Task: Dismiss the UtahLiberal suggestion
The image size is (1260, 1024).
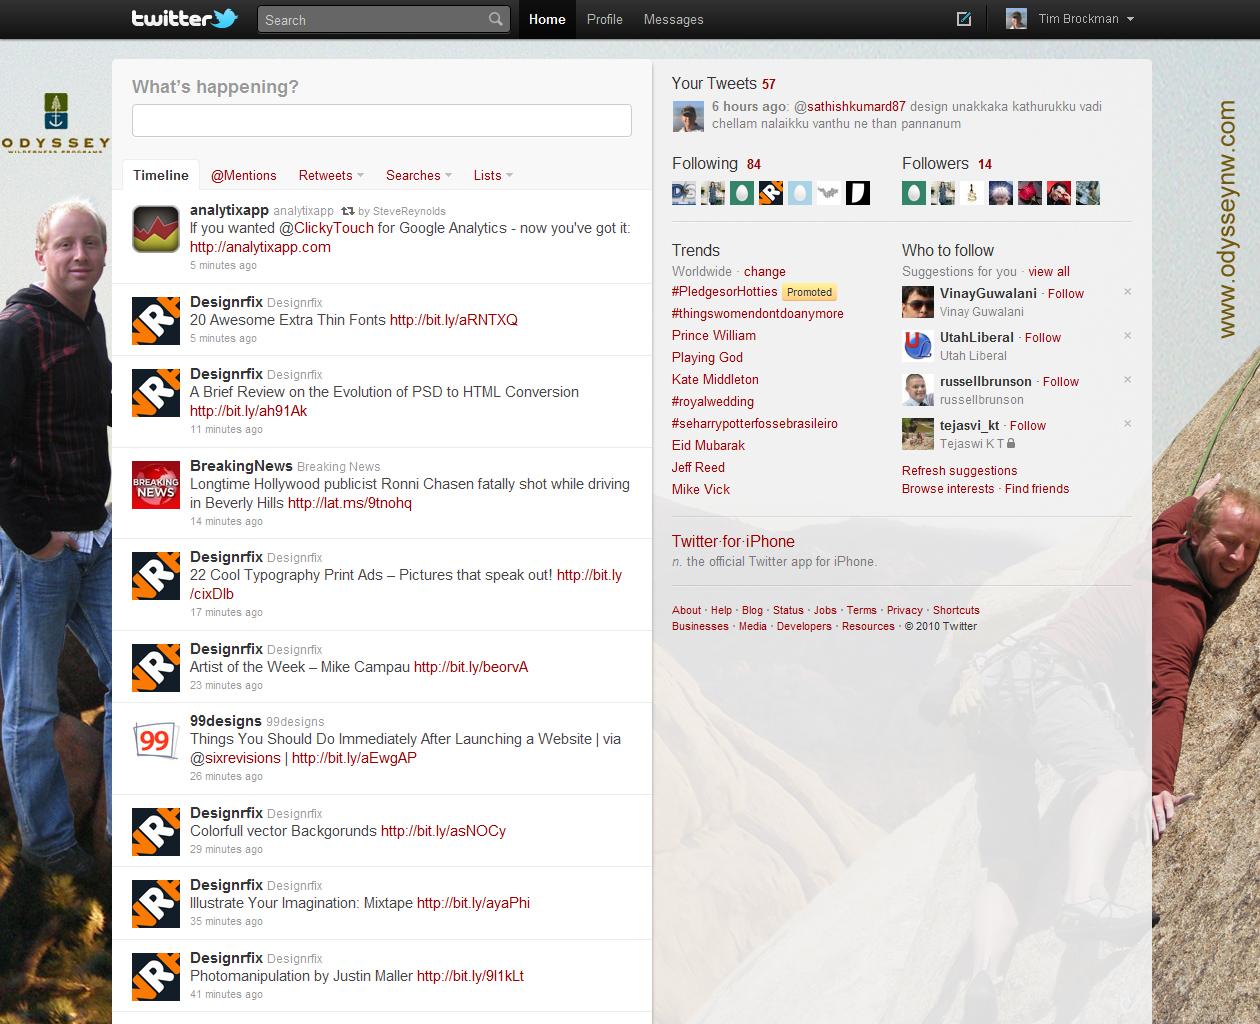Action: pos(1127,336)
